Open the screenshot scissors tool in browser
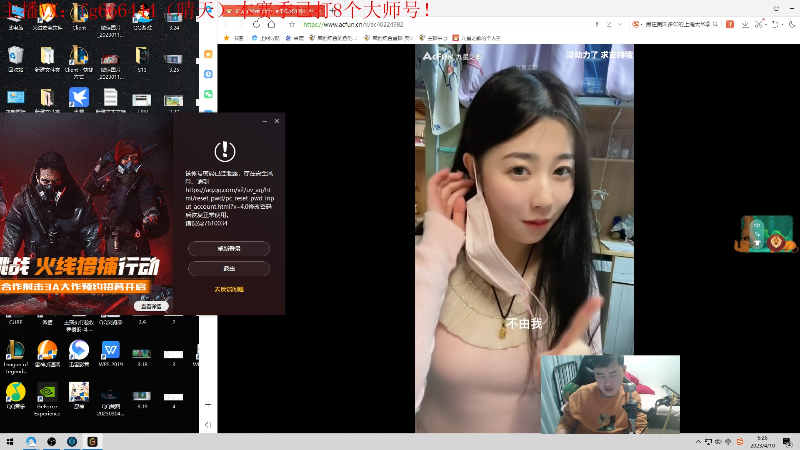 759,24
